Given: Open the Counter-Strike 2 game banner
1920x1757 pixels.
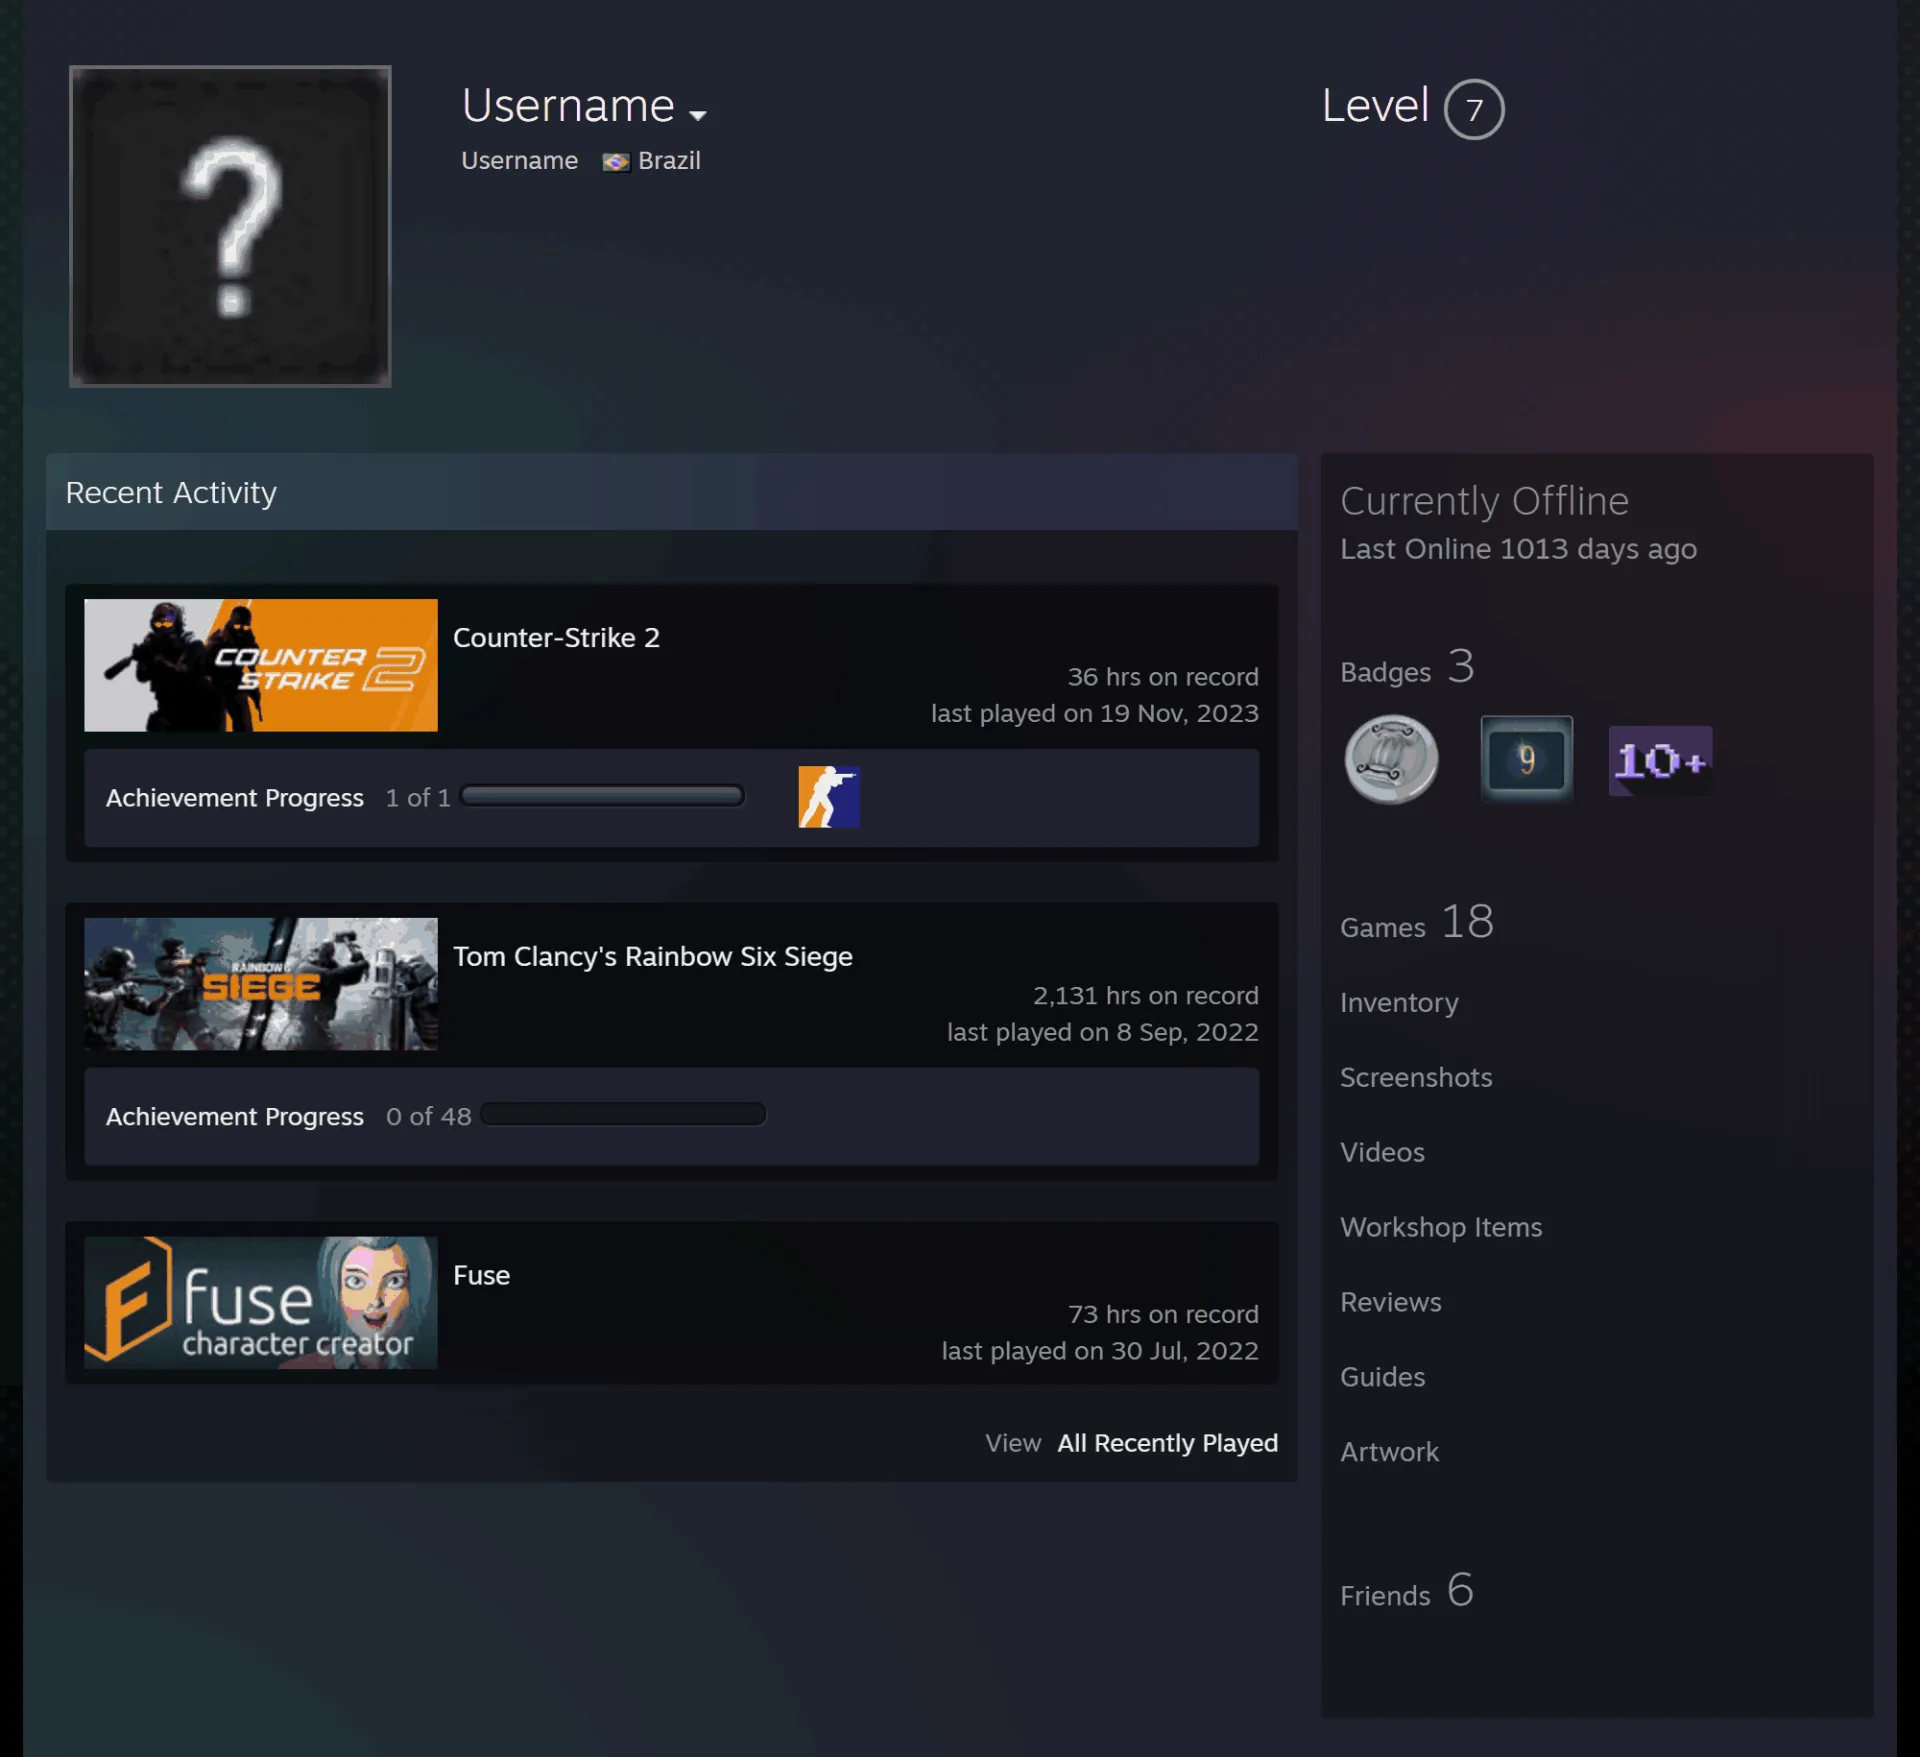Looking at the screenshot, I should coord(261,665).
